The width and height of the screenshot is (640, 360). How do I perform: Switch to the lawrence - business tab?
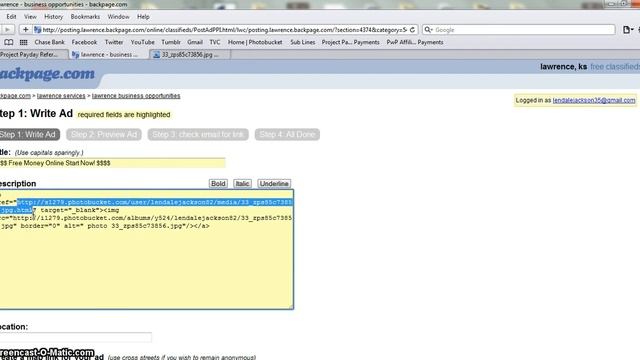click(109, 55)
